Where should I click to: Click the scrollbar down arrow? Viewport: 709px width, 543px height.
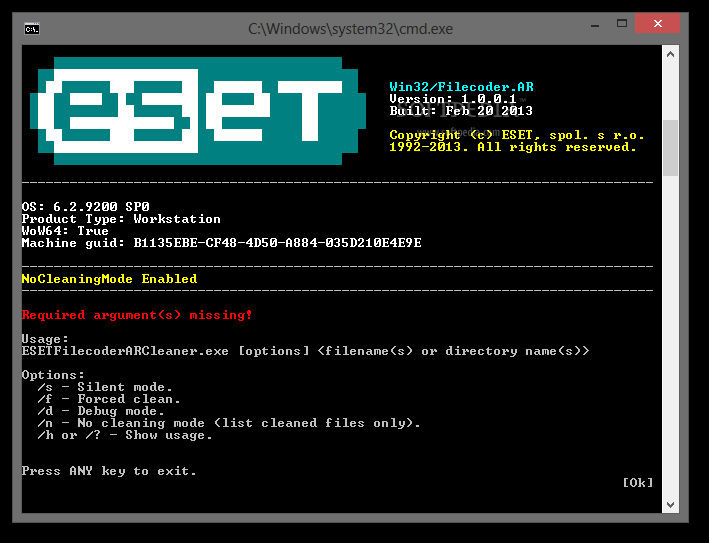[x=671, y=504]
